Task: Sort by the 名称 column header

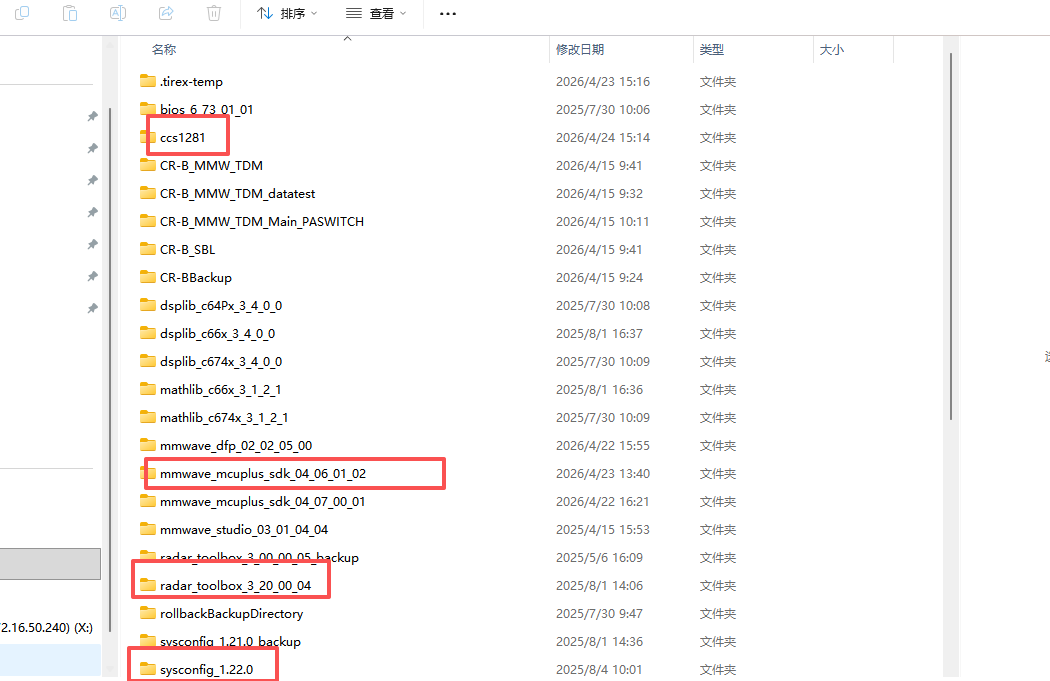Action: [x=164, y=50]
